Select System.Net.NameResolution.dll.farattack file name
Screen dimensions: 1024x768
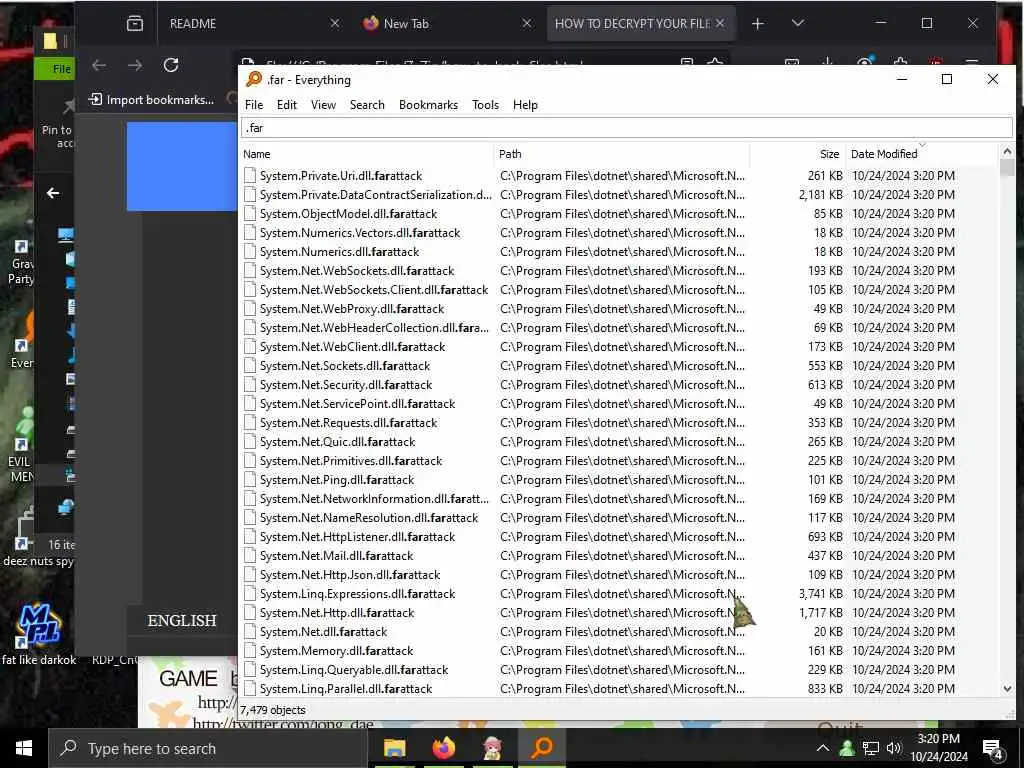click(x=369, y=518)
